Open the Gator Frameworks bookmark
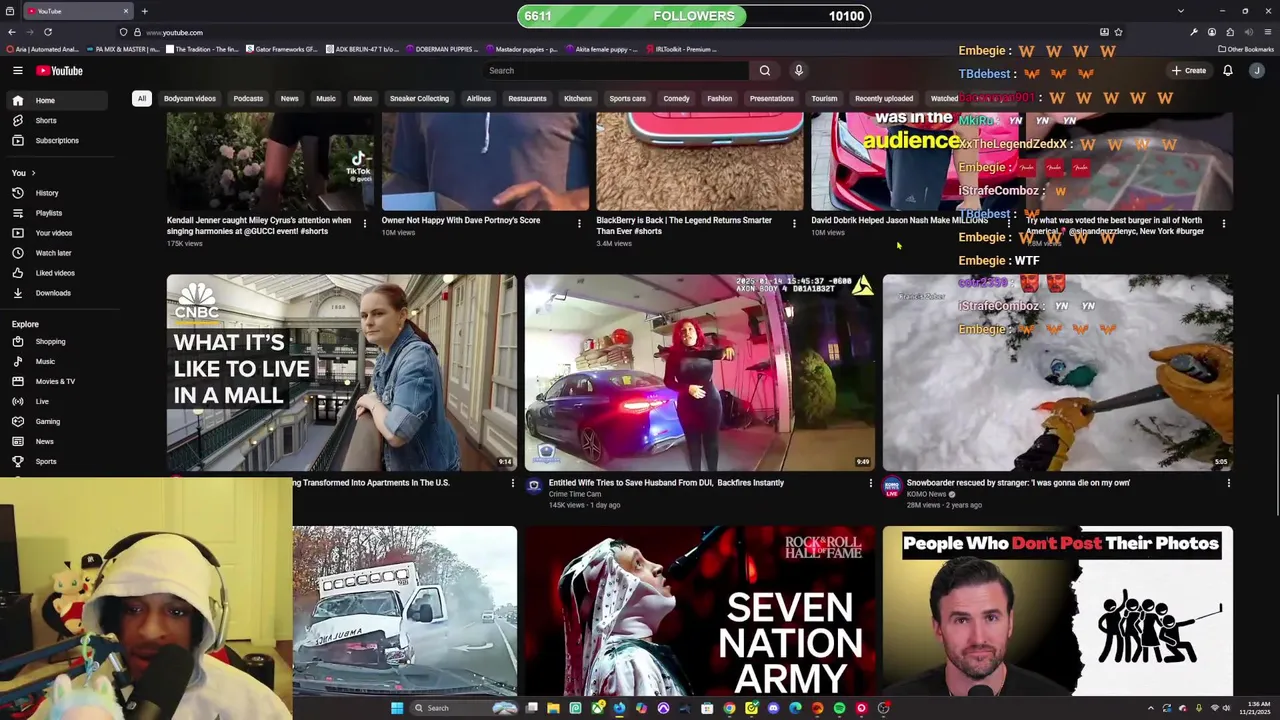Image resolution: width=1280 pixels, height=720 pixels. [x=281, y=49]
